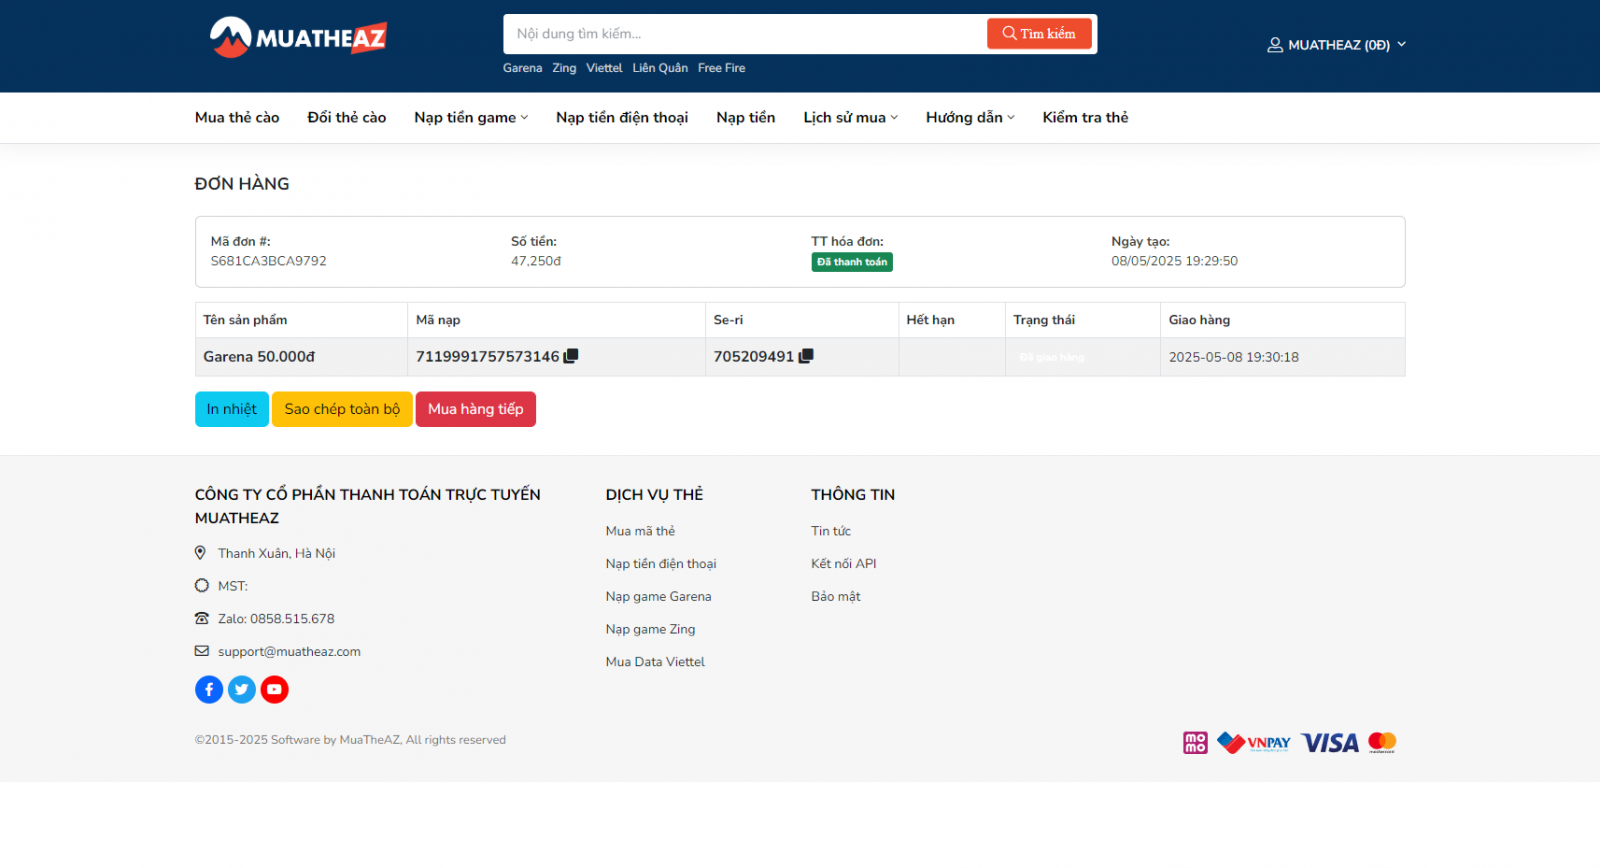Click the VNPAY payment logo
This screenshot has width=1600, height=868.
click(1254, 742)
